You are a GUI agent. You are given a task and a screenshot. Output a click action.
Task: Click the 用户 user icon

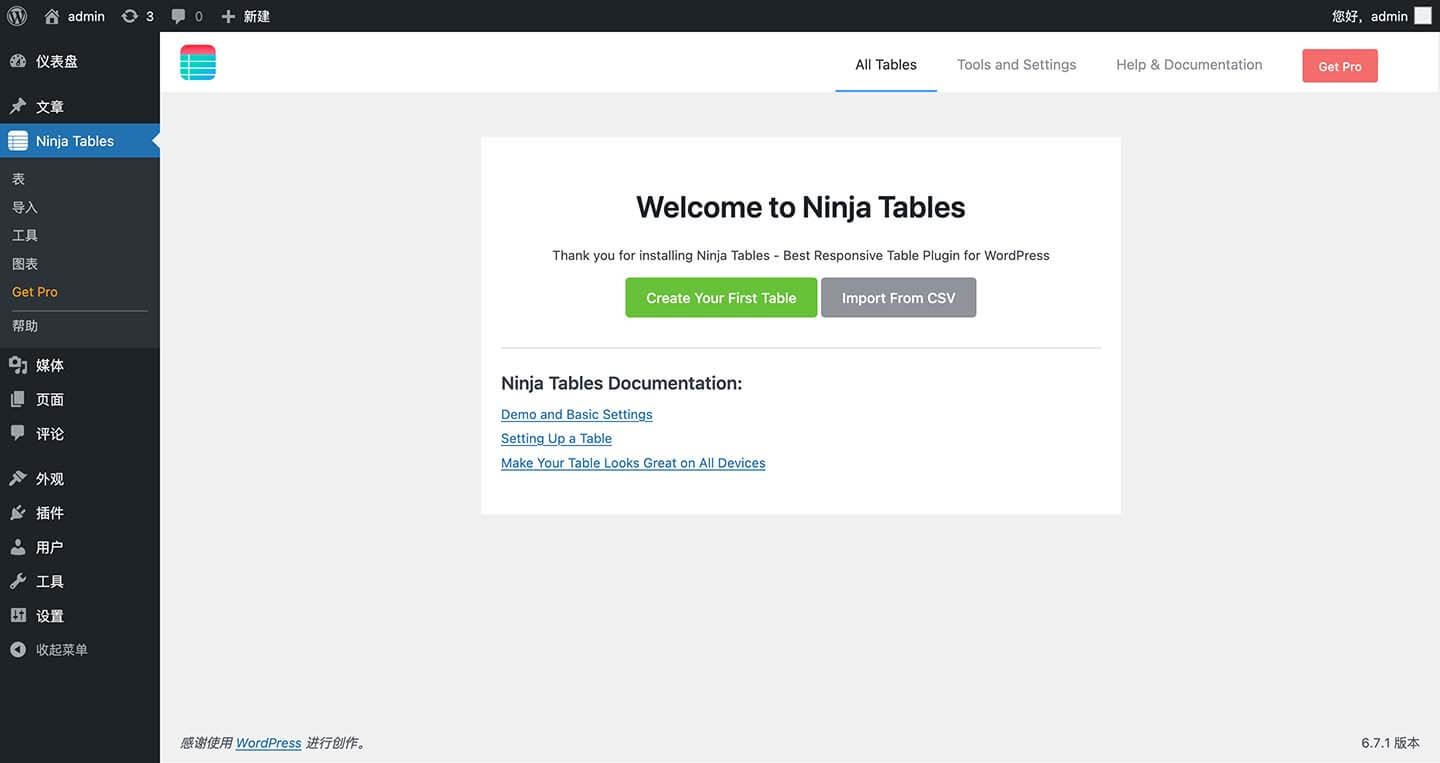click(x=18, y=547)
